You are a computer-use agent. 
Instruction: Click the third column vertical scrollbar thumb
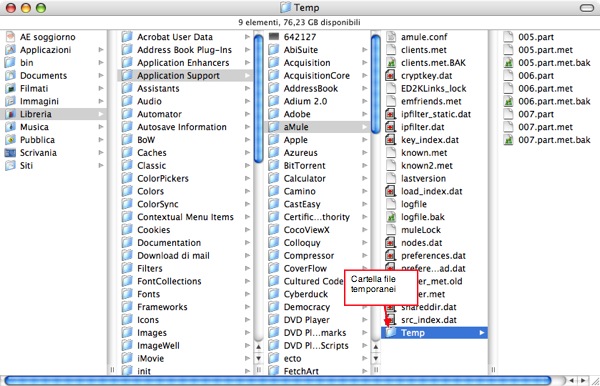pyautogui.click(x=376, y=84)
